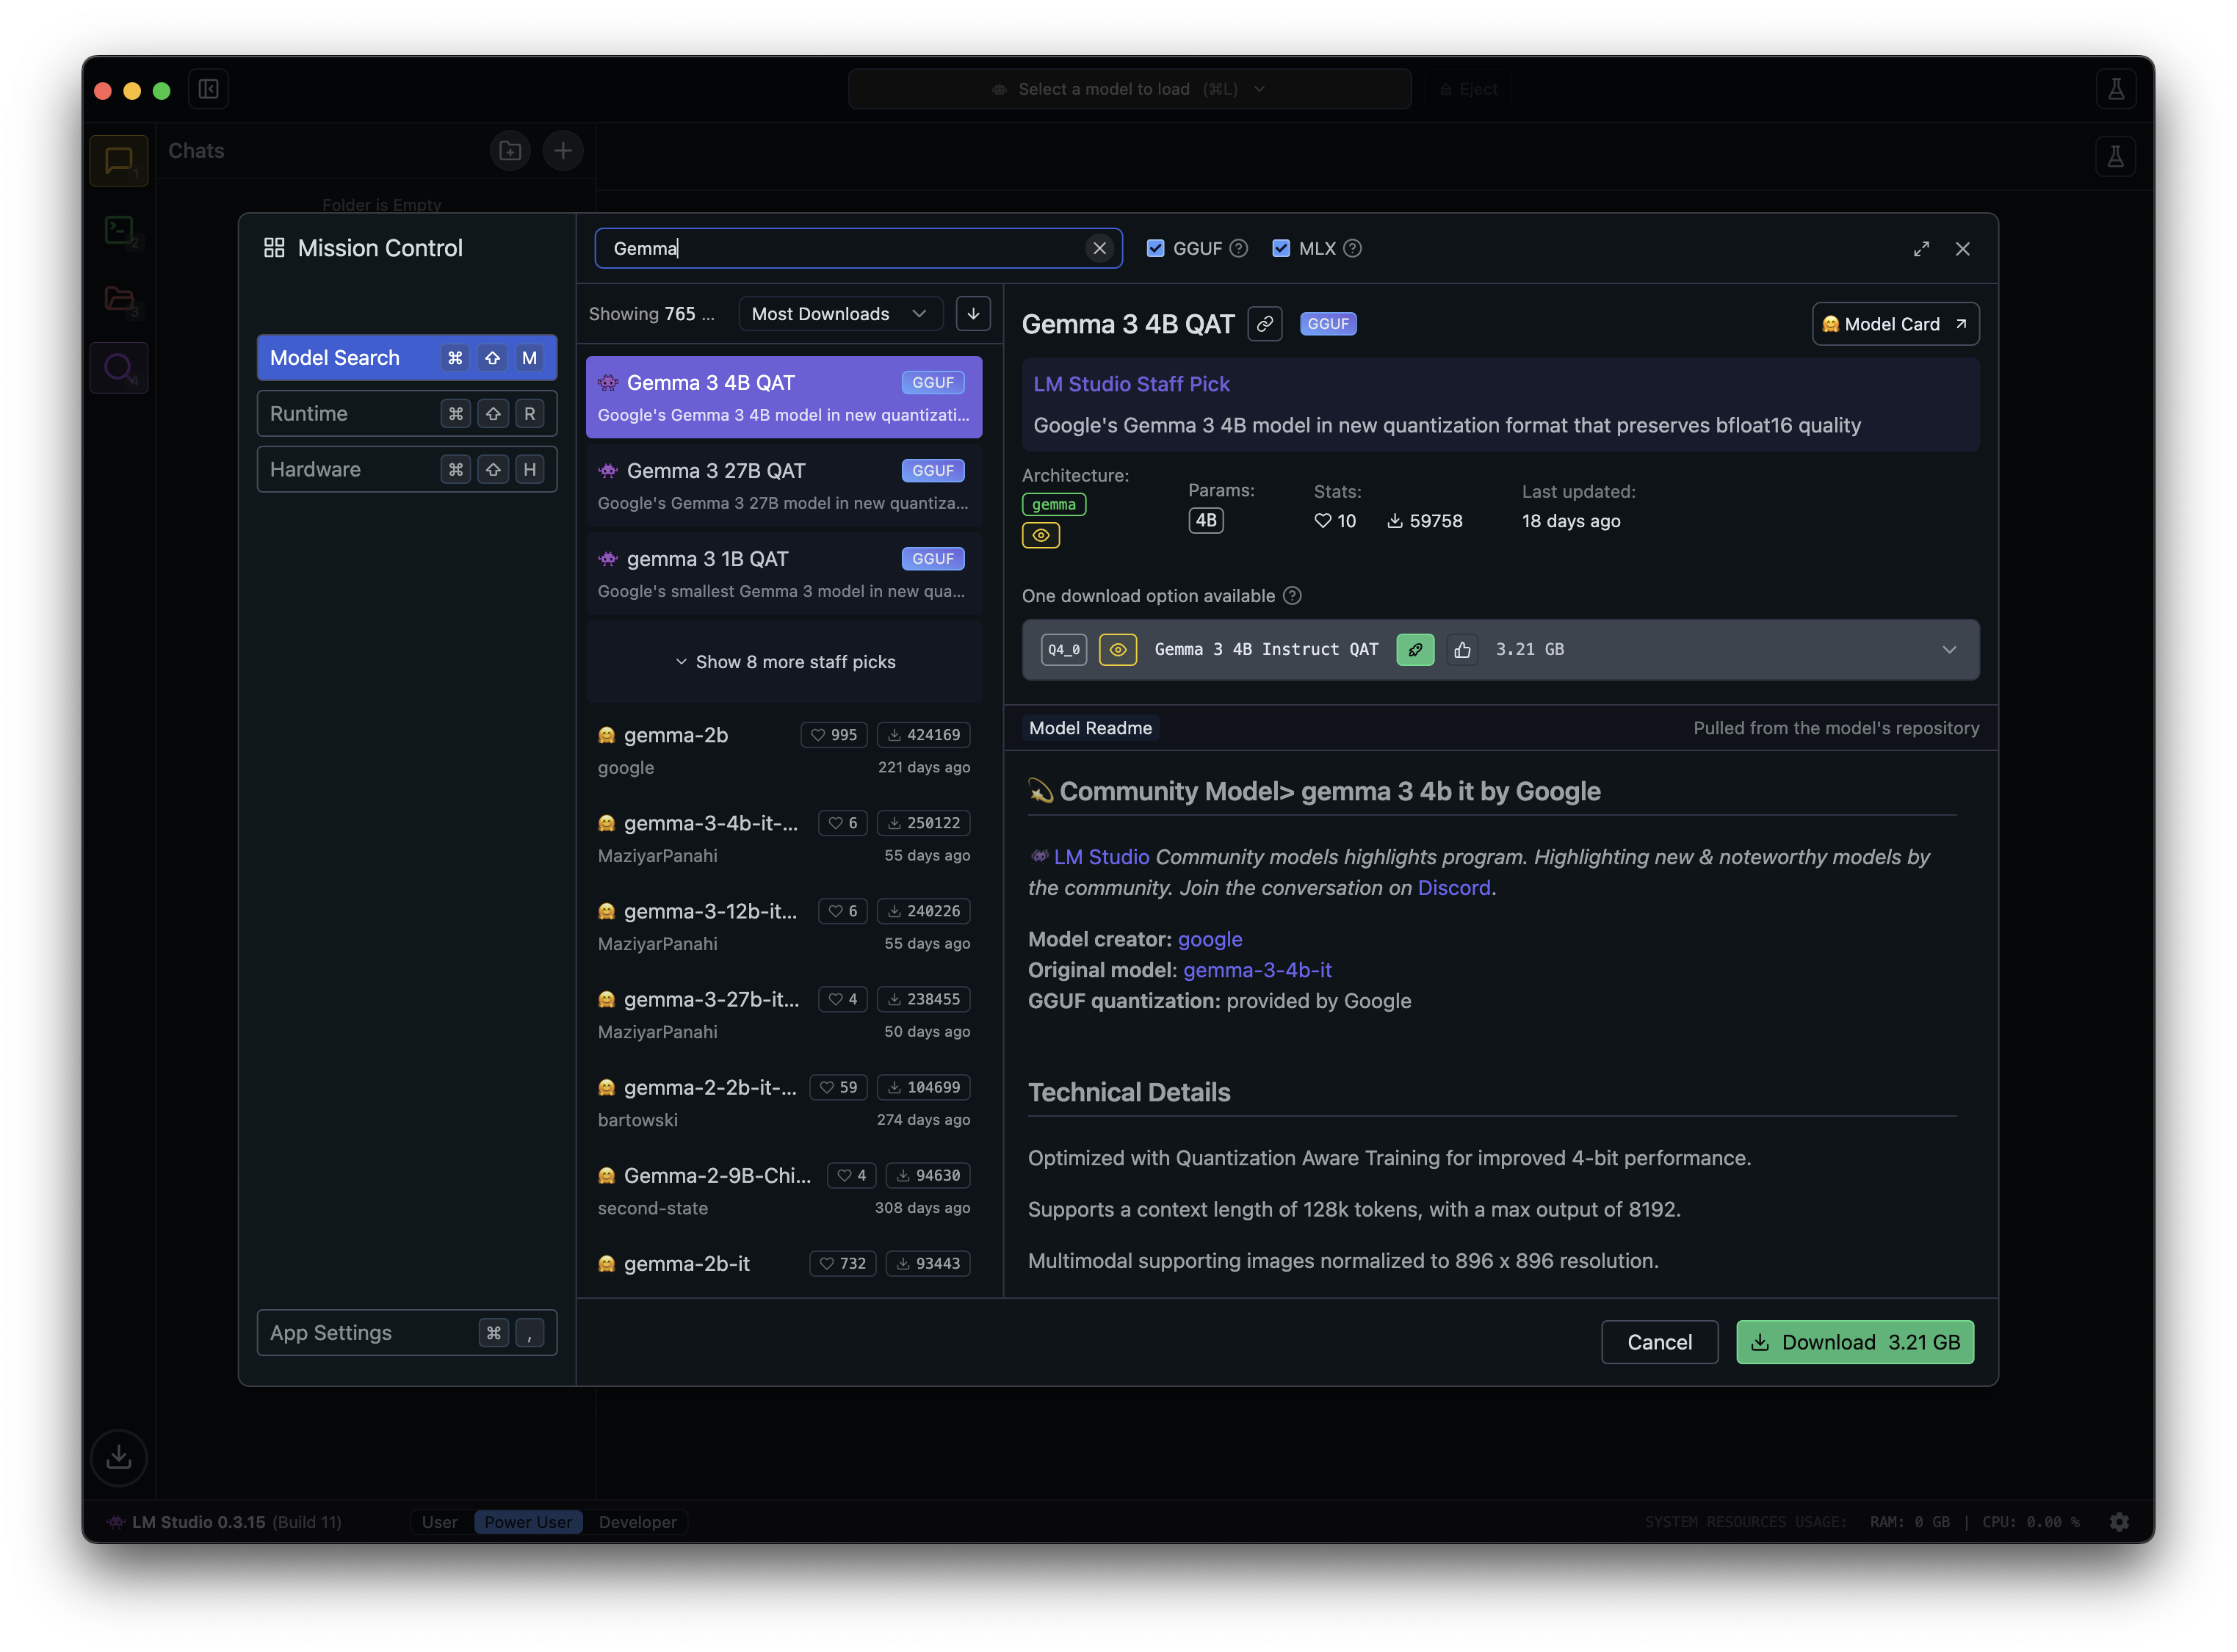Image resolution: width=2237 pixels, height=1652 pixels.
Task: Click the new folder icon beside Chats
Action: [x=511, y=150]
